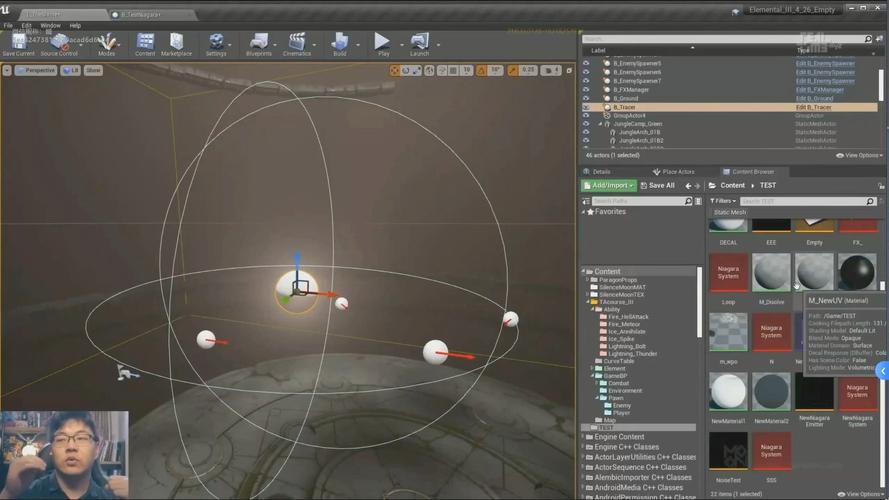Screen dimensions: 889x500
Task: Toggle the sources panel icon
Action: (x=586, y=201)
